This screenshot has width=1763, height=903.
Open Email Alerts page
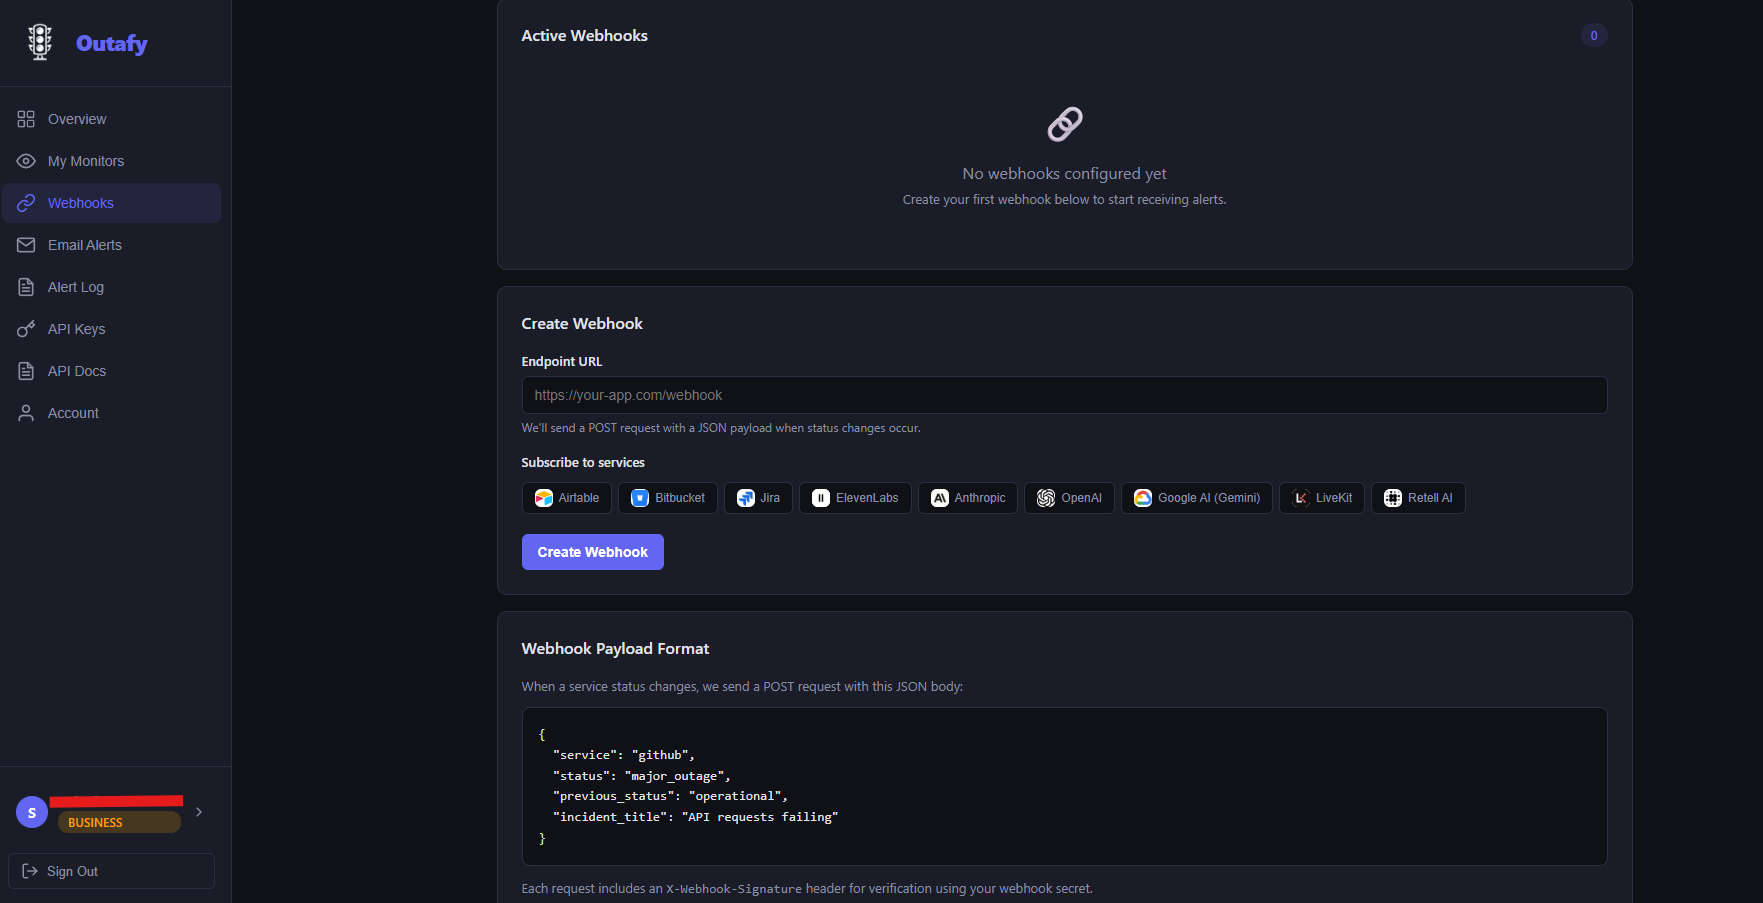[x=111, y=245]
